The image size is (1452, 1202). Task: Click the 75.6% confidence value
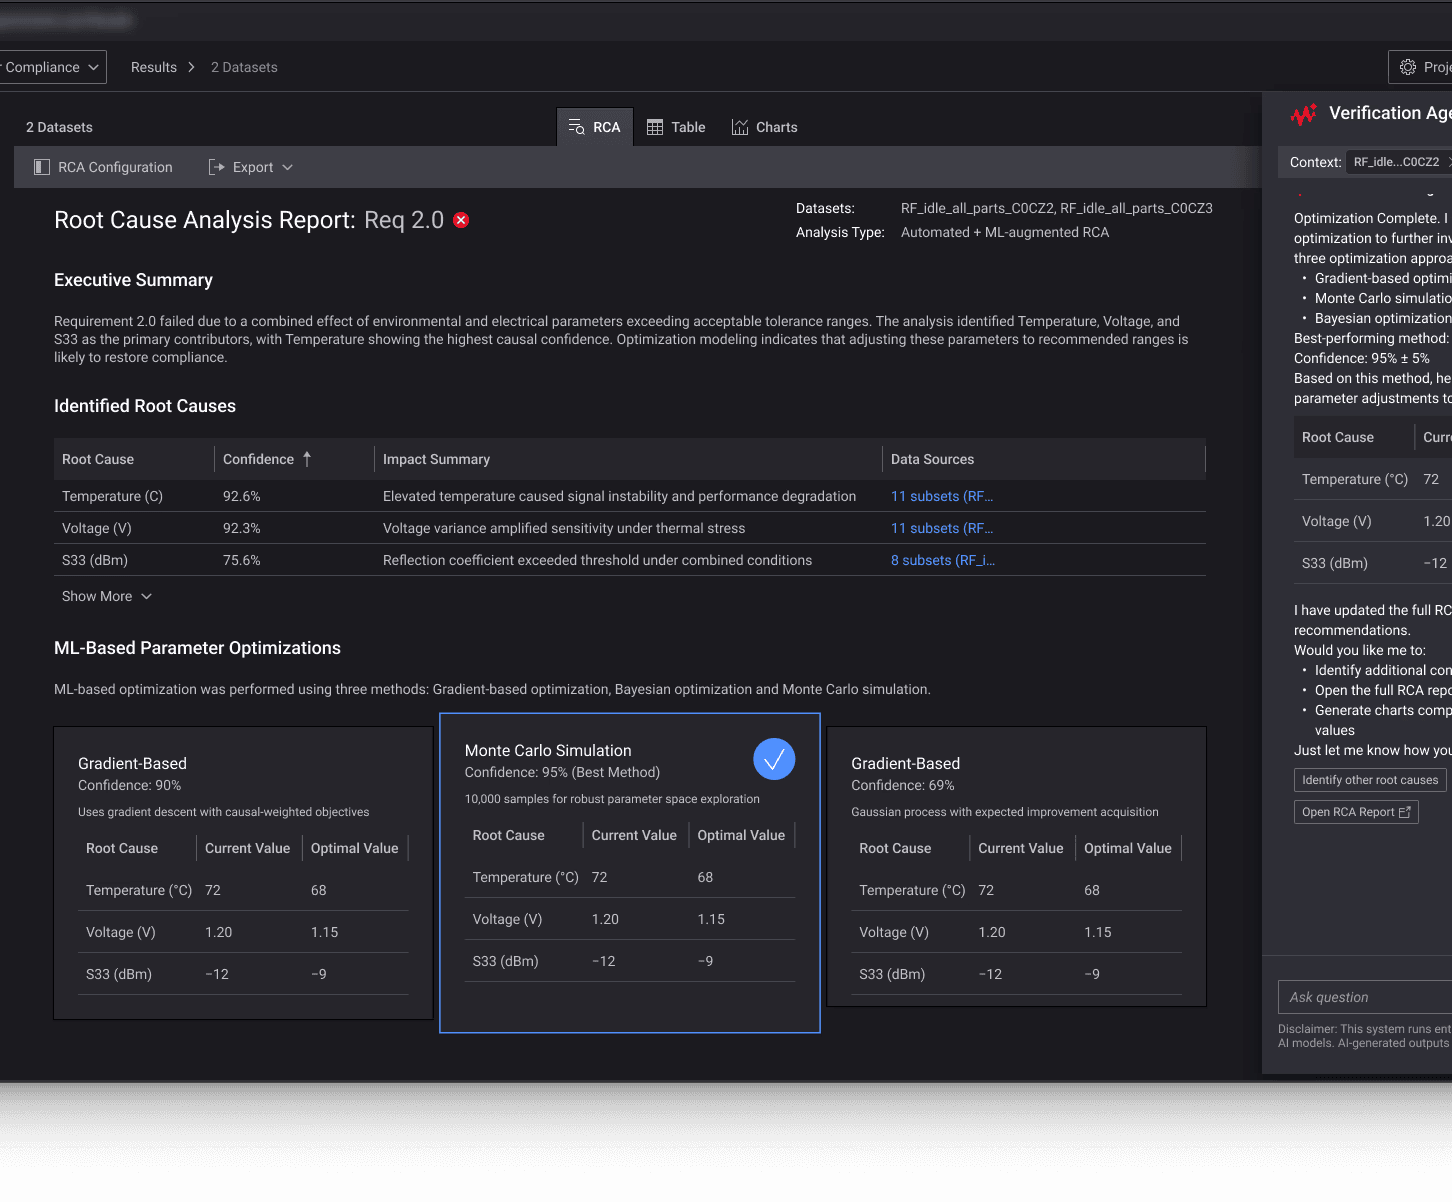pos(241,560)
